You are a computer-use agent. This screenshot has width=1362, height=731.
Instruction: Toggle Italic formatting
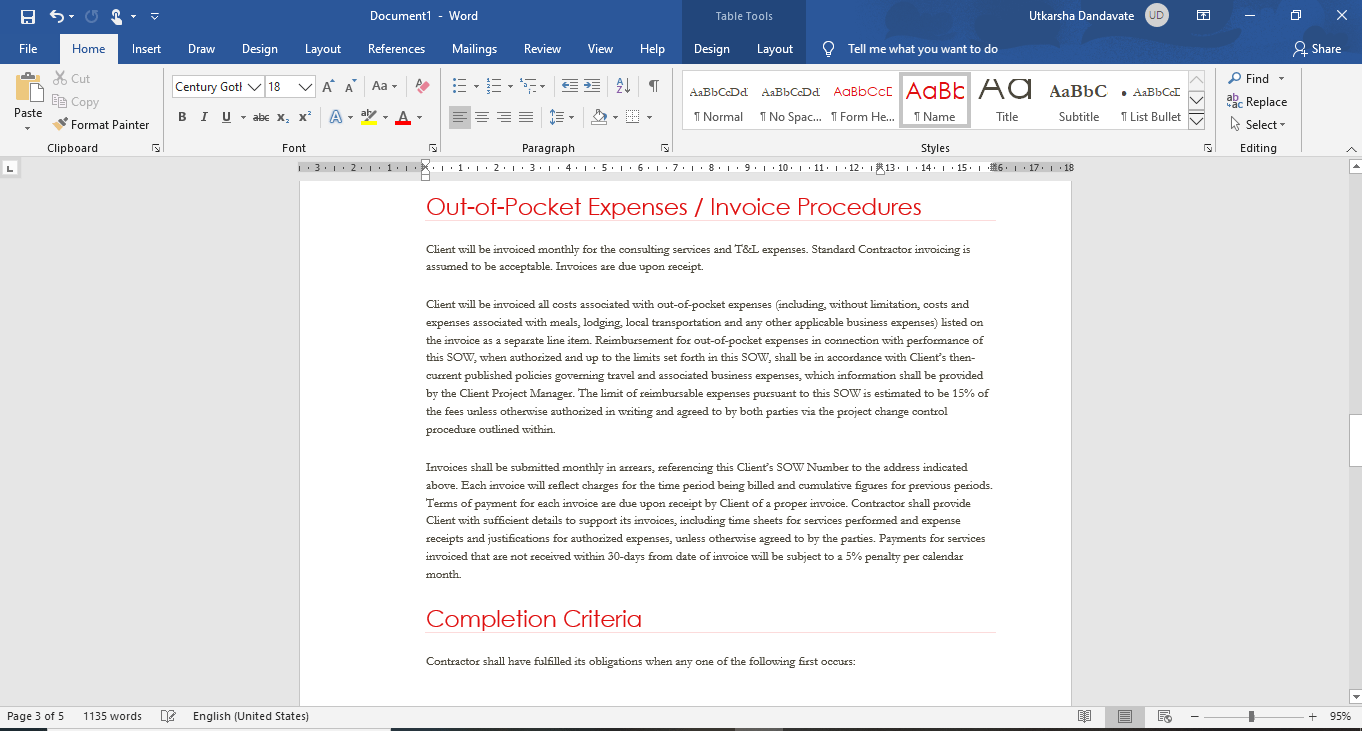tap(204, 117)
